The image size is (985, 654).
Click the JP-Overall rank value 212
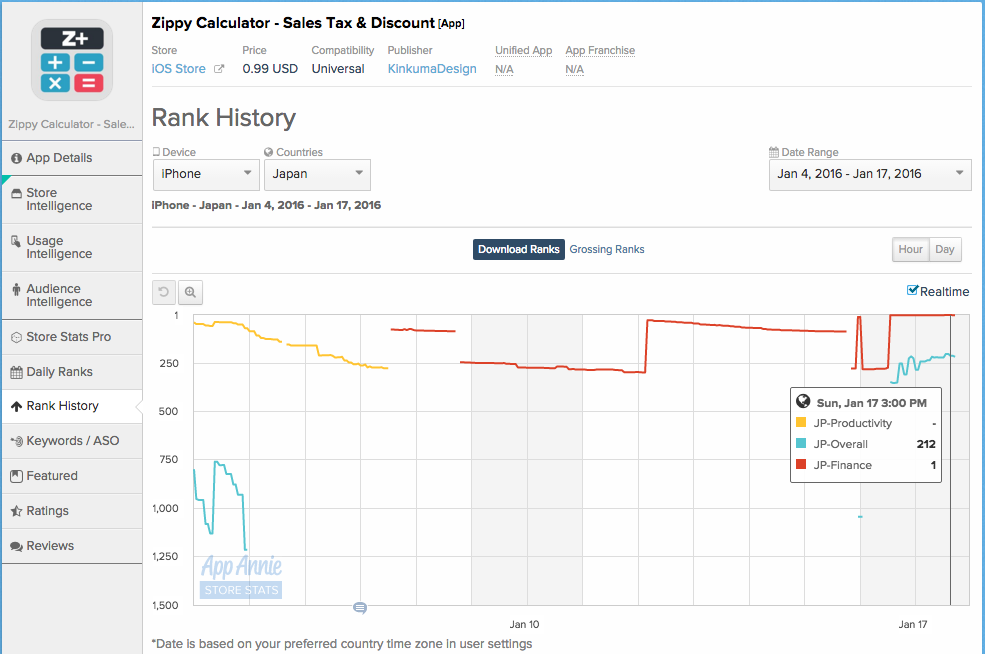[x=926, y=444]
